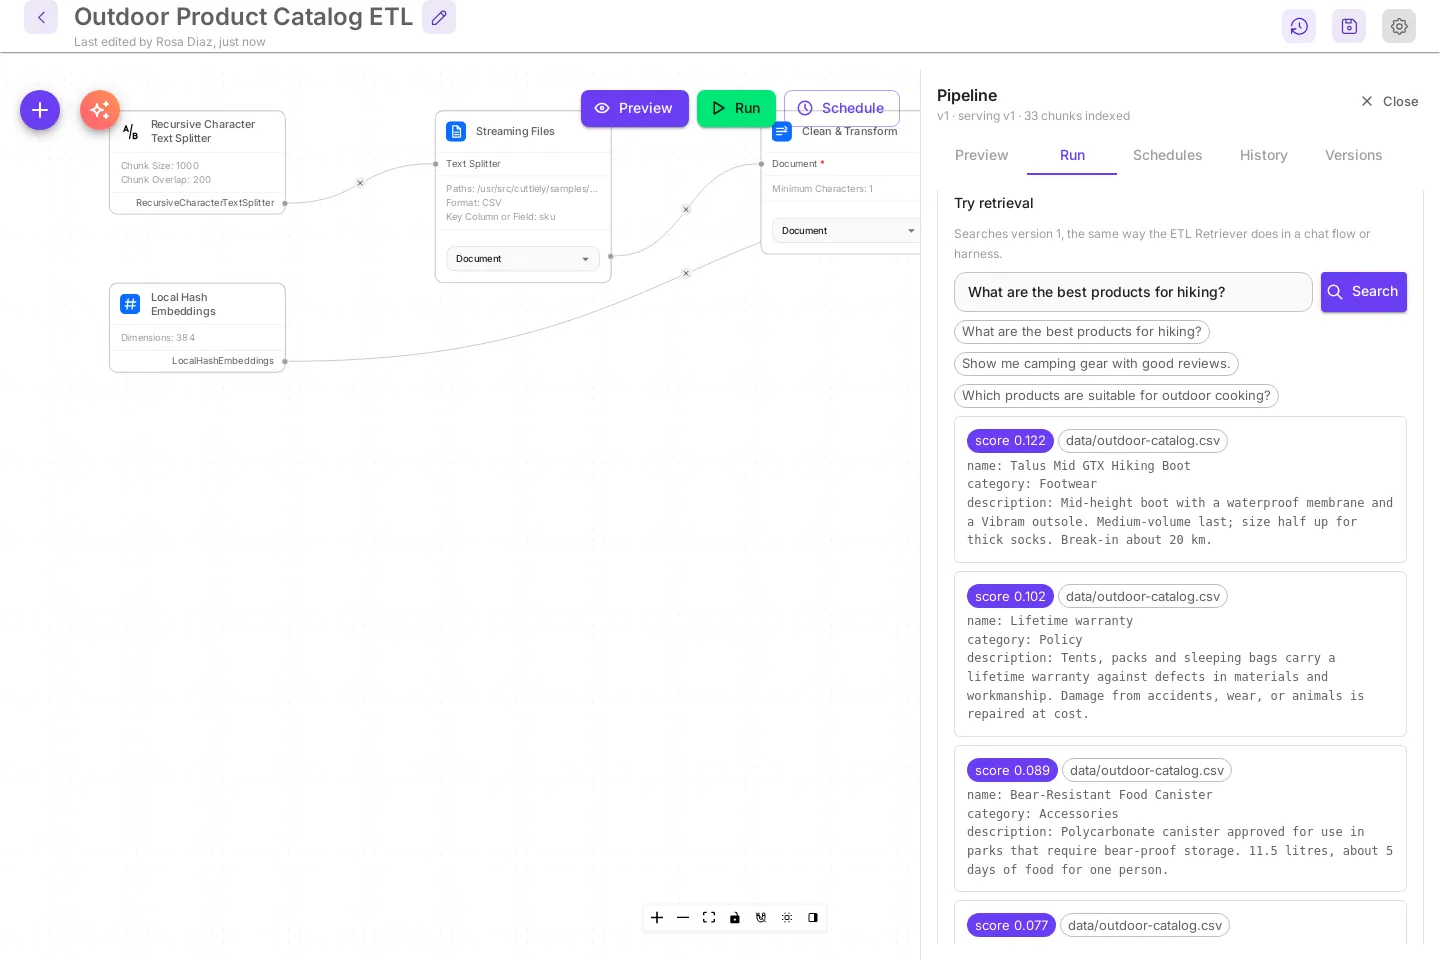The width and height of the screenshot is (1440, 960).
Task: Remove the edge from Text Splitter to Streaming Files
Action: tap(360, 183)
